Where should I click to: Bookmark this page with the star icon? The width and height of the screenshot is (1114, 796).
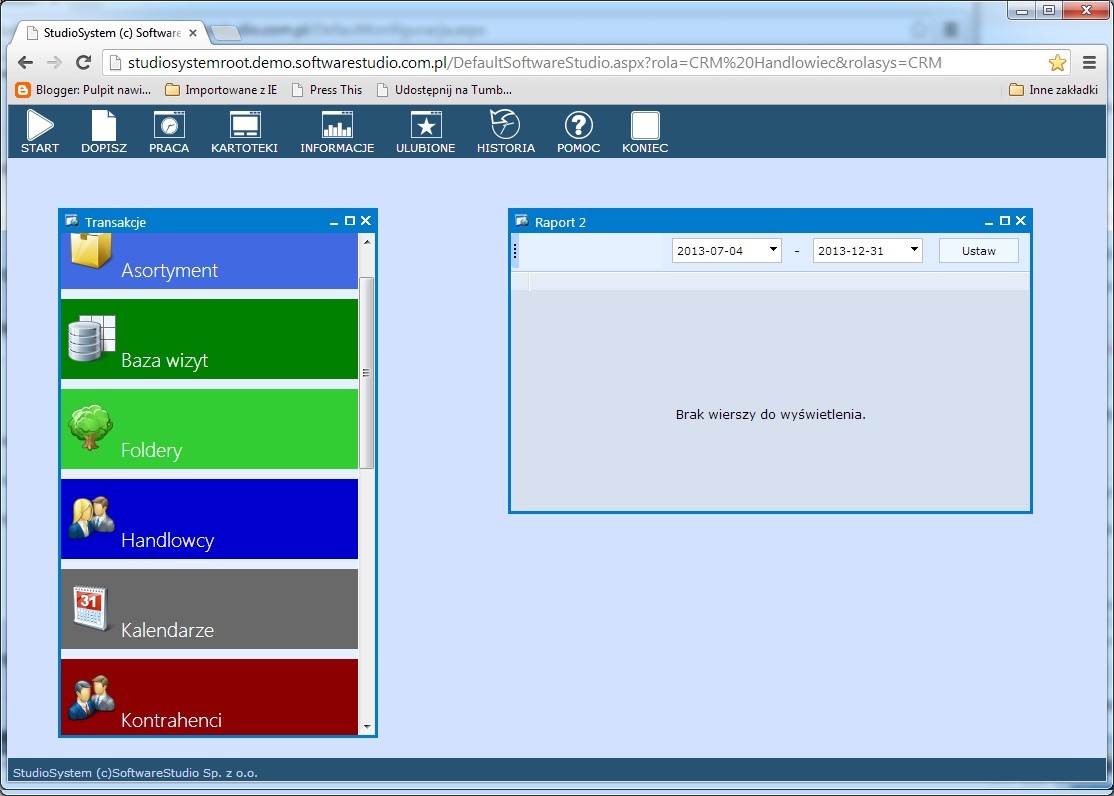coord(1057,62)
